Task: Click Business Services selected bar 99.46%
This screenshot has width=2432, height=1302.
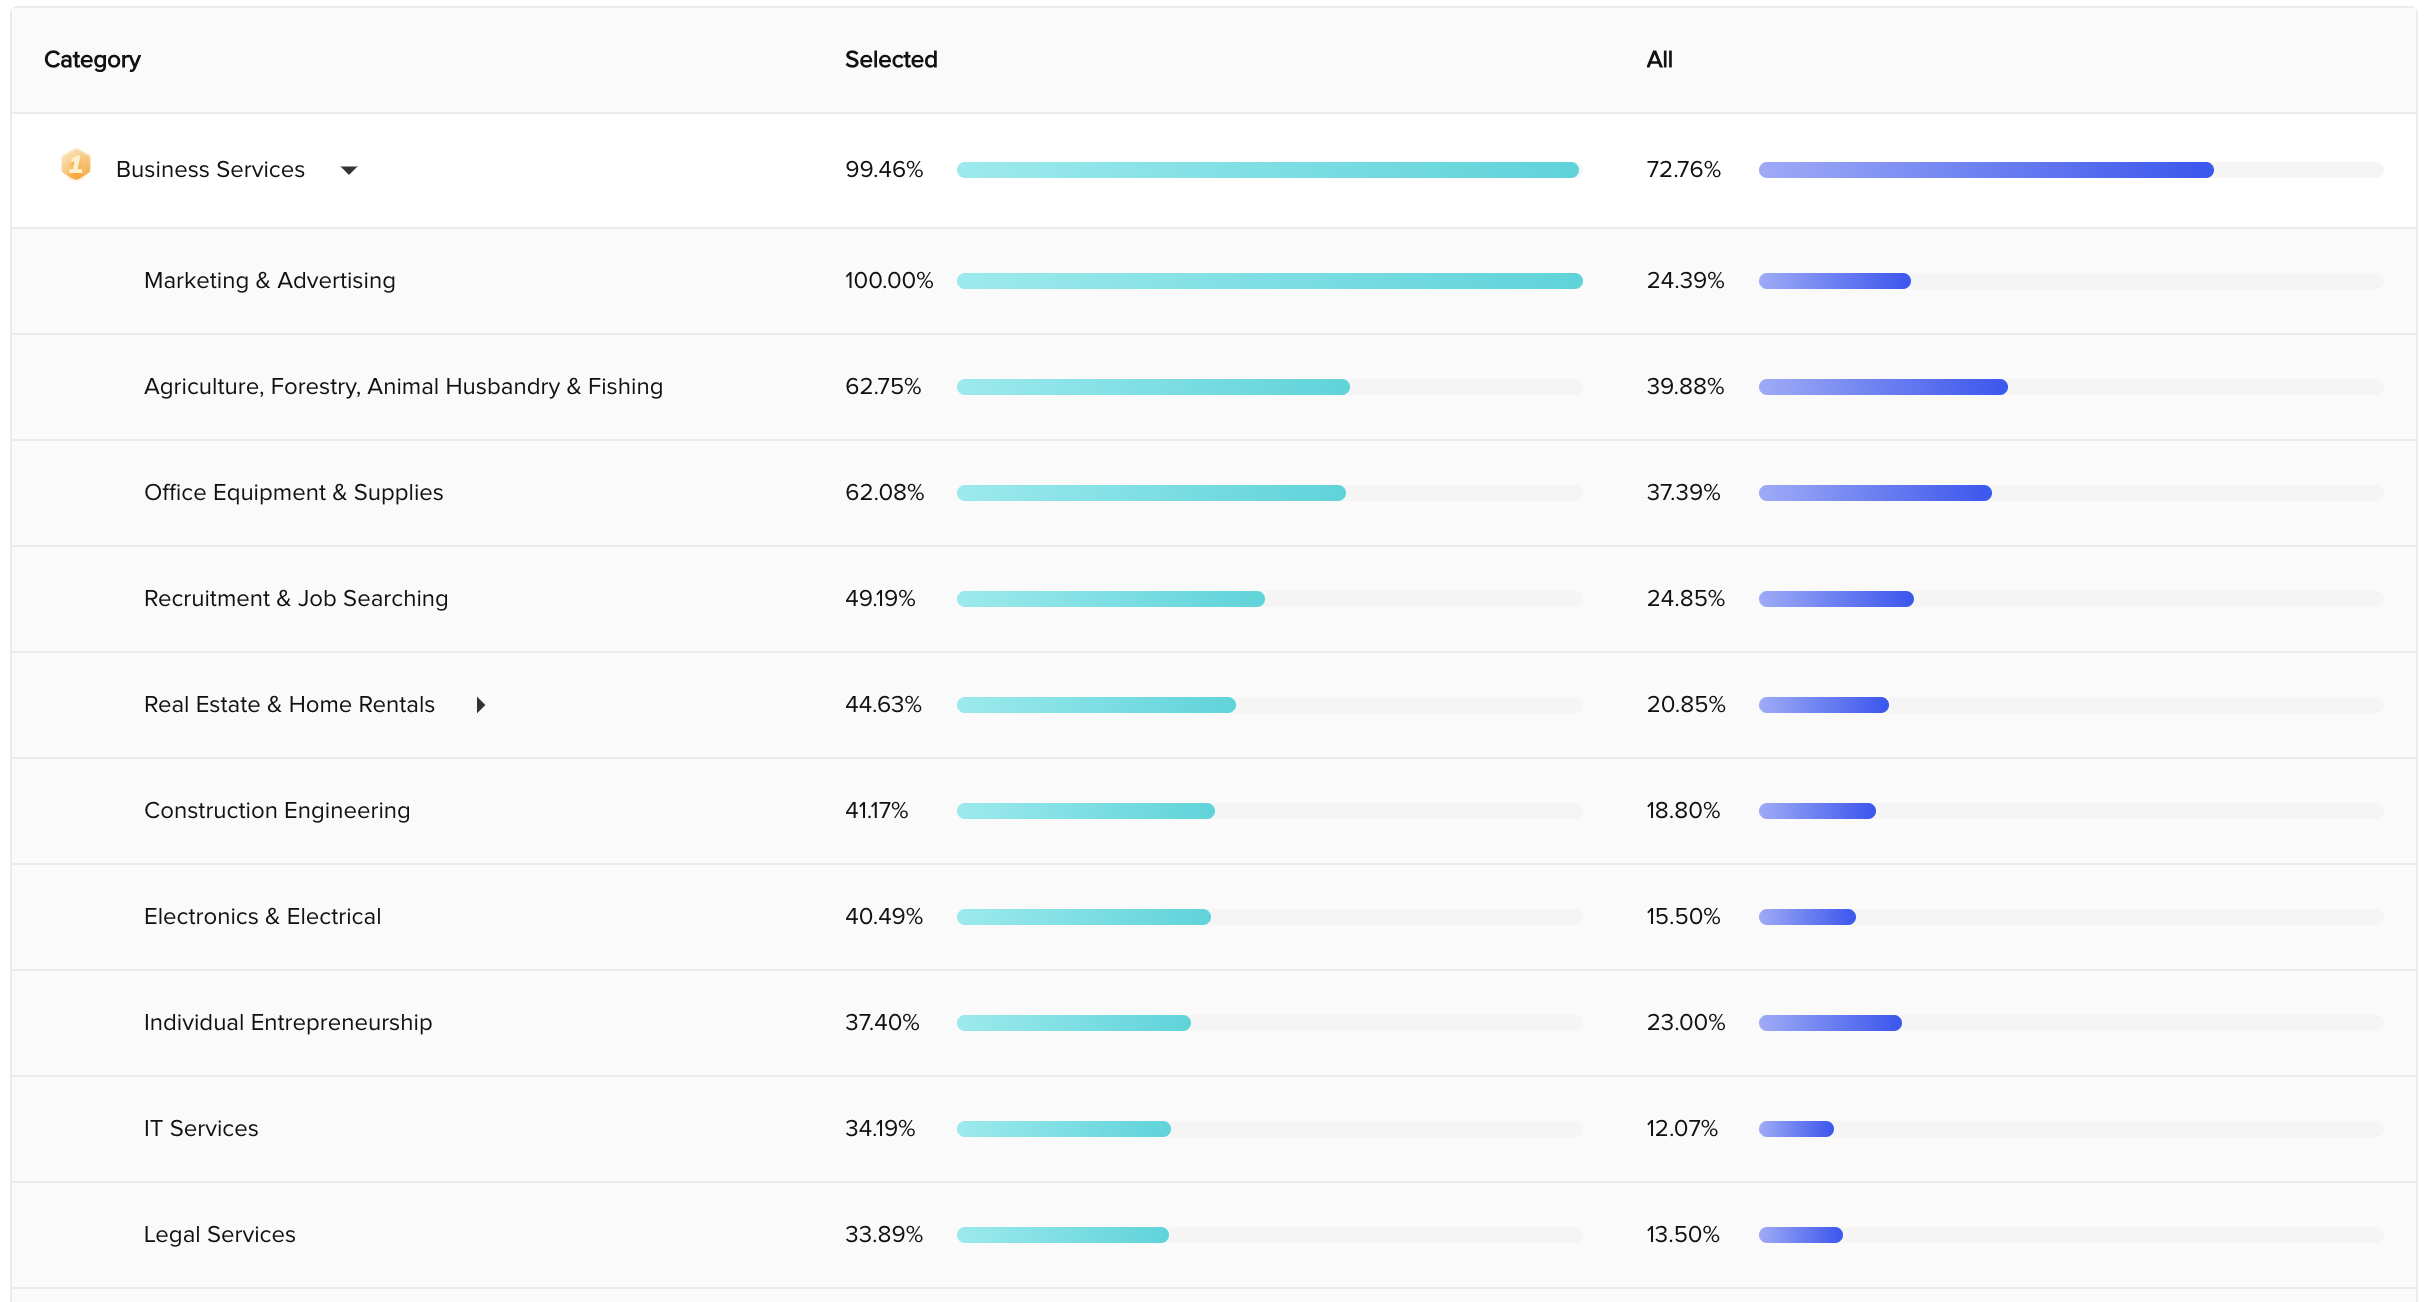Action: (x=1269, y=170)
